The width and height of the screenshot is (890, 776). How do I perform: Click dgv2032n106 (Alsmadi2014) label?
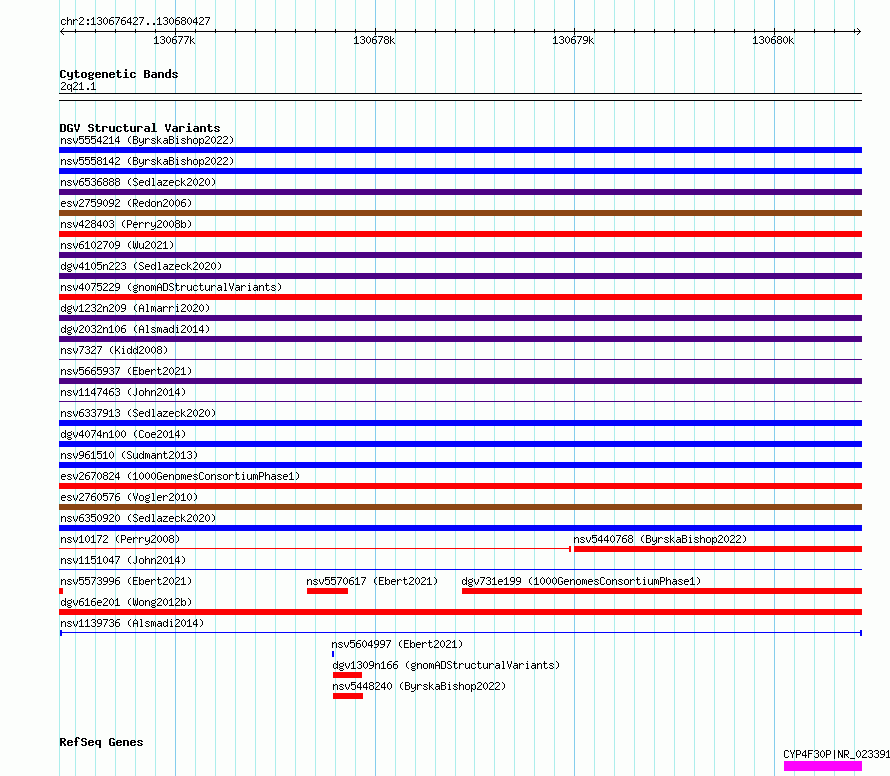(x=135, y=329)
